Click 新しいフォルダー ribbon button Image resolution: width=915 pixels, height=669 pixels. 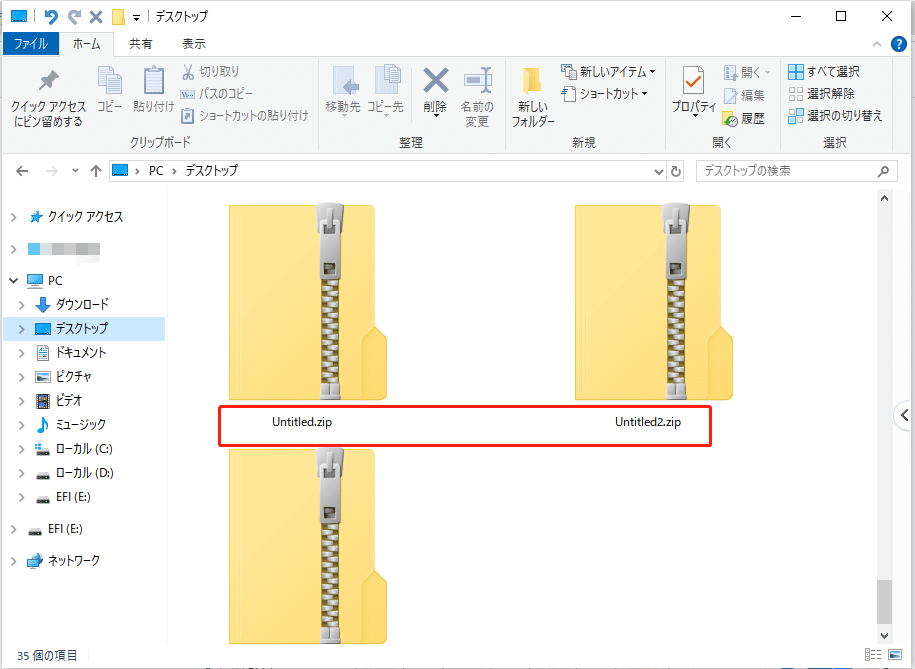coord(533,97)
